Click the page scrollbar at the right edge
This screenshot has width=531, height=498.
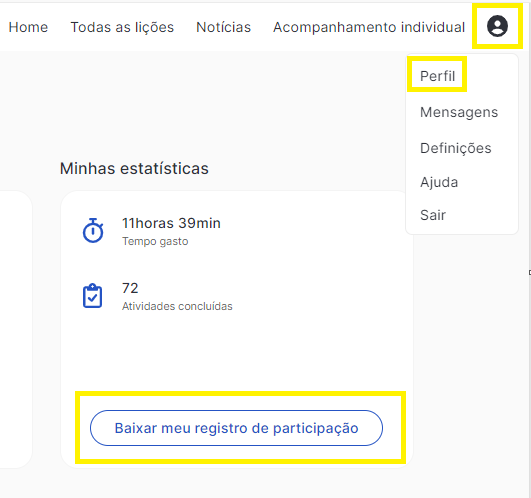[x=529, y=249]
